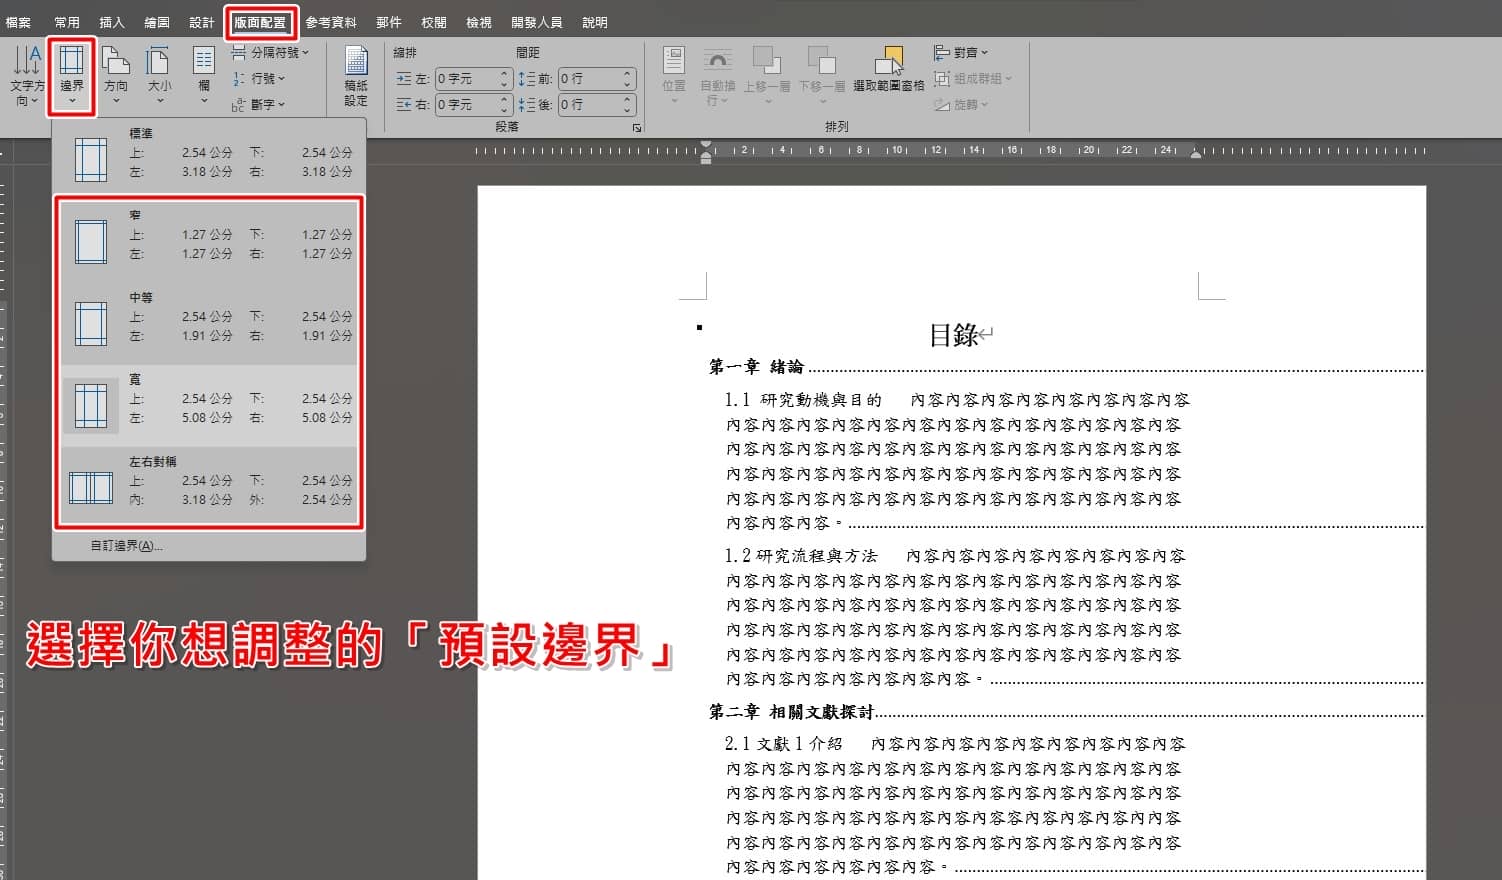
Task: Switch to the 檢視 view tab
Action: coord(479,22)
